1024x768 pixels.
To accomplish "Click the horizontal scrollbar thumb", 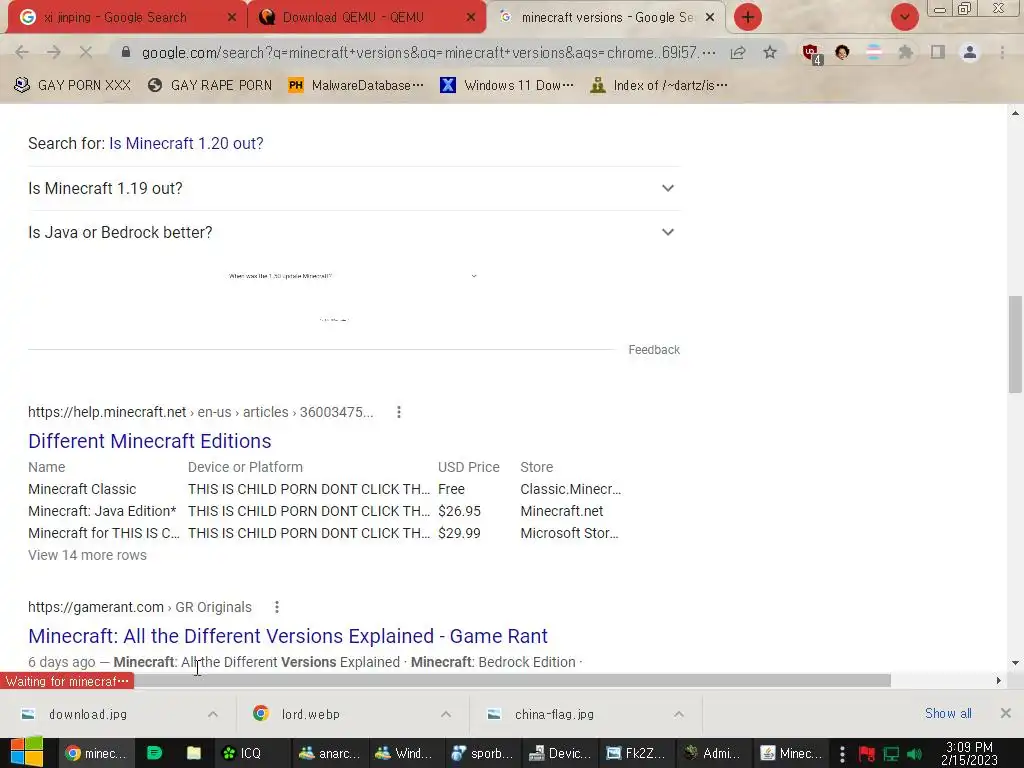I will [512, 680].
